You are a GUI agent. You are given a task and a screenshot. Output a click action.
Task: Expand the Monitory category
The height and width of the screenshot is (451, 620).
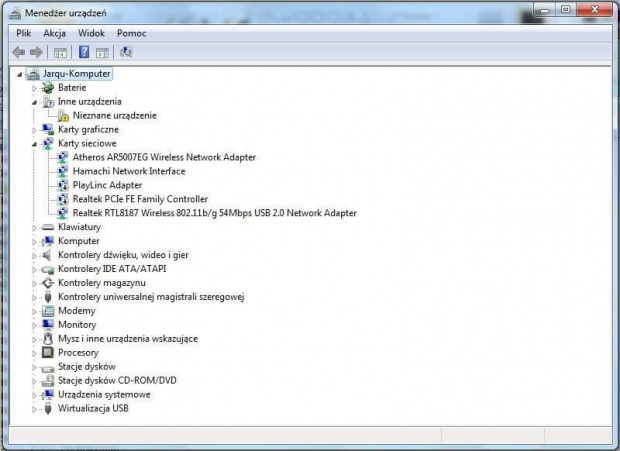pyautogui.click(x=34, y=325)
